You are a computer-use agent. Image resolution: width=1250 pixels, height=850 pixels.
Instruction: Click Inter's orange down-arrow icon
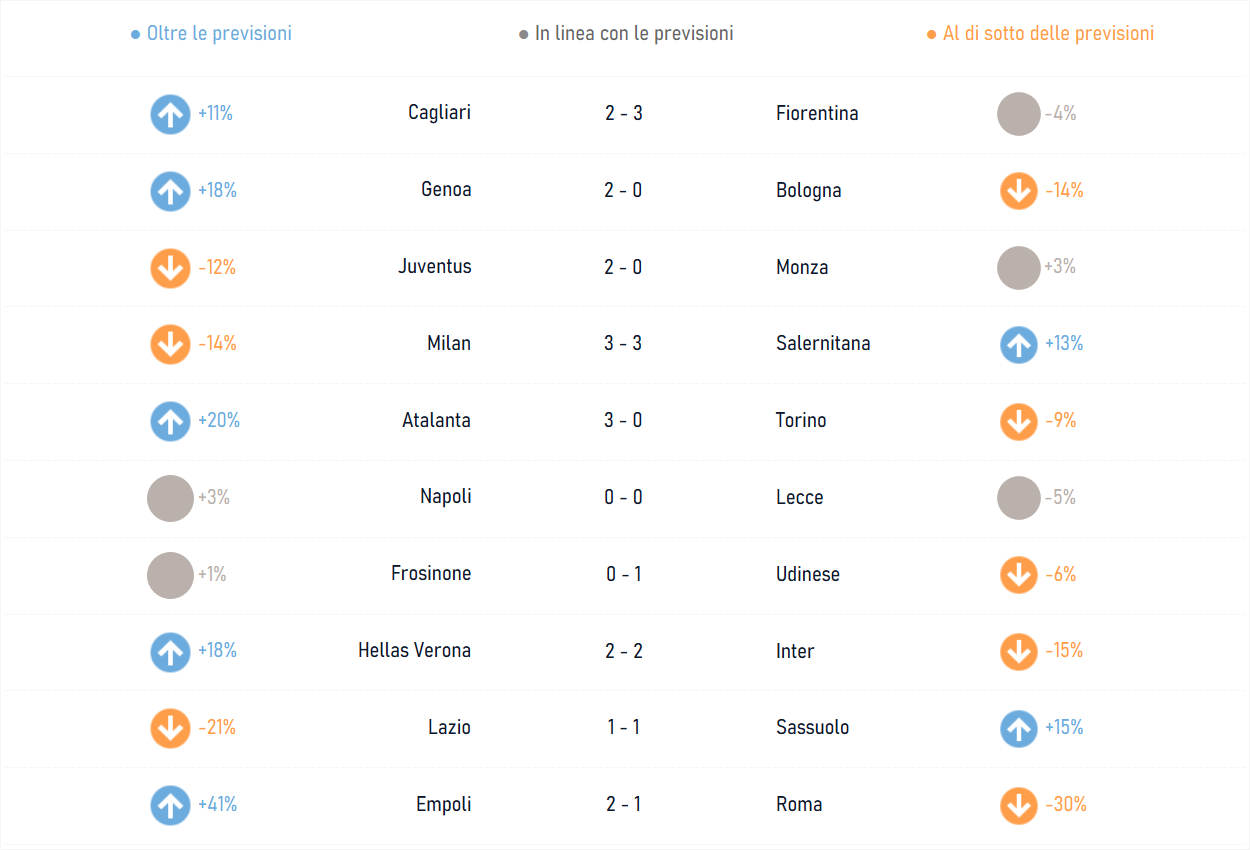1019,652
